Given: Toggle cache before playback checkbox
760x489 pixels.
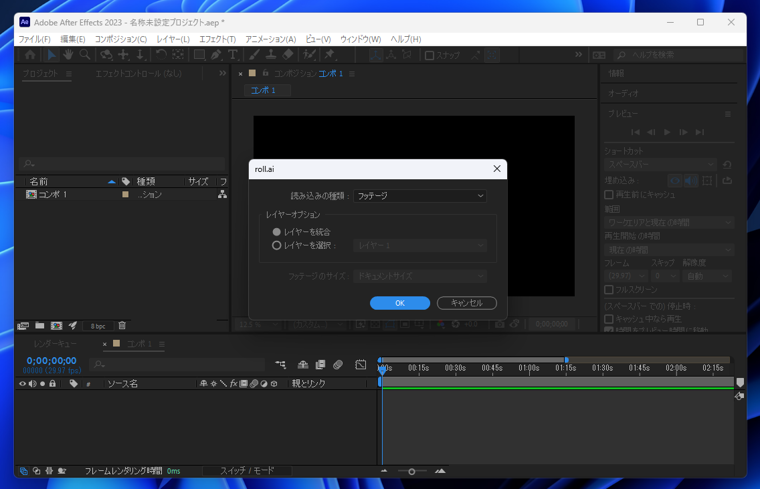Looking at the screenshot, I should (609, 194).
